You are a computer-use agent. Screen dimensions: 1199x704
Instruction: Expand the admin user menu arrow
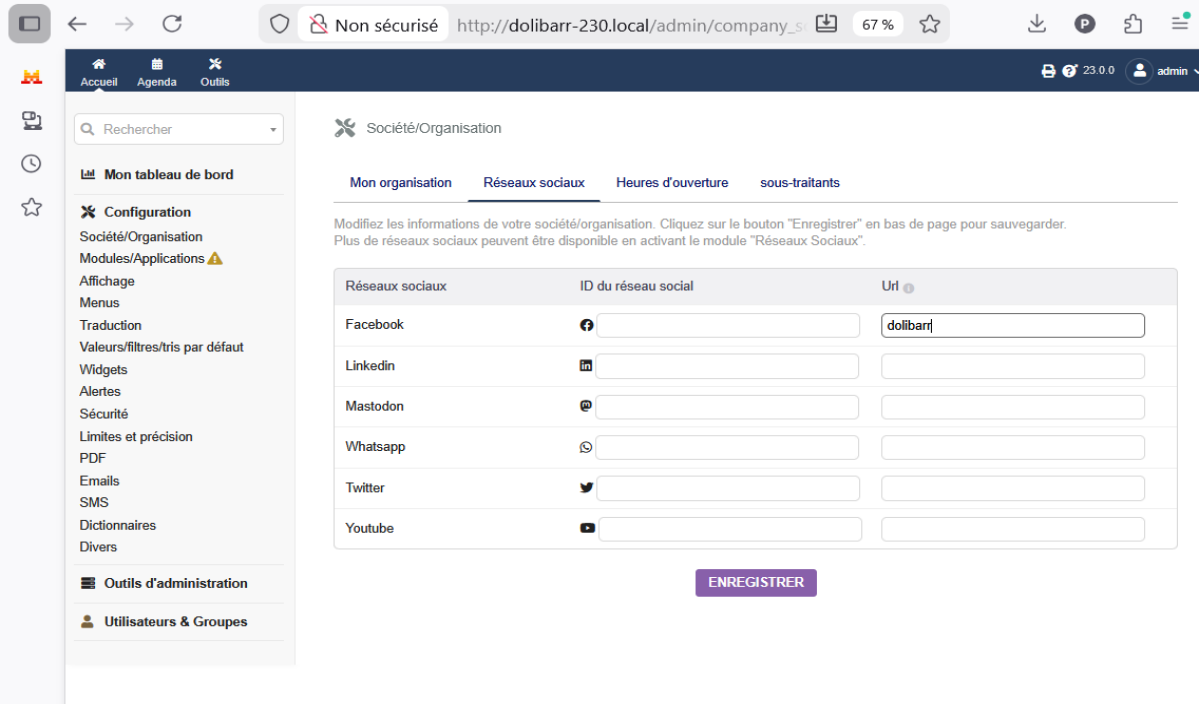click(1194, 71)
